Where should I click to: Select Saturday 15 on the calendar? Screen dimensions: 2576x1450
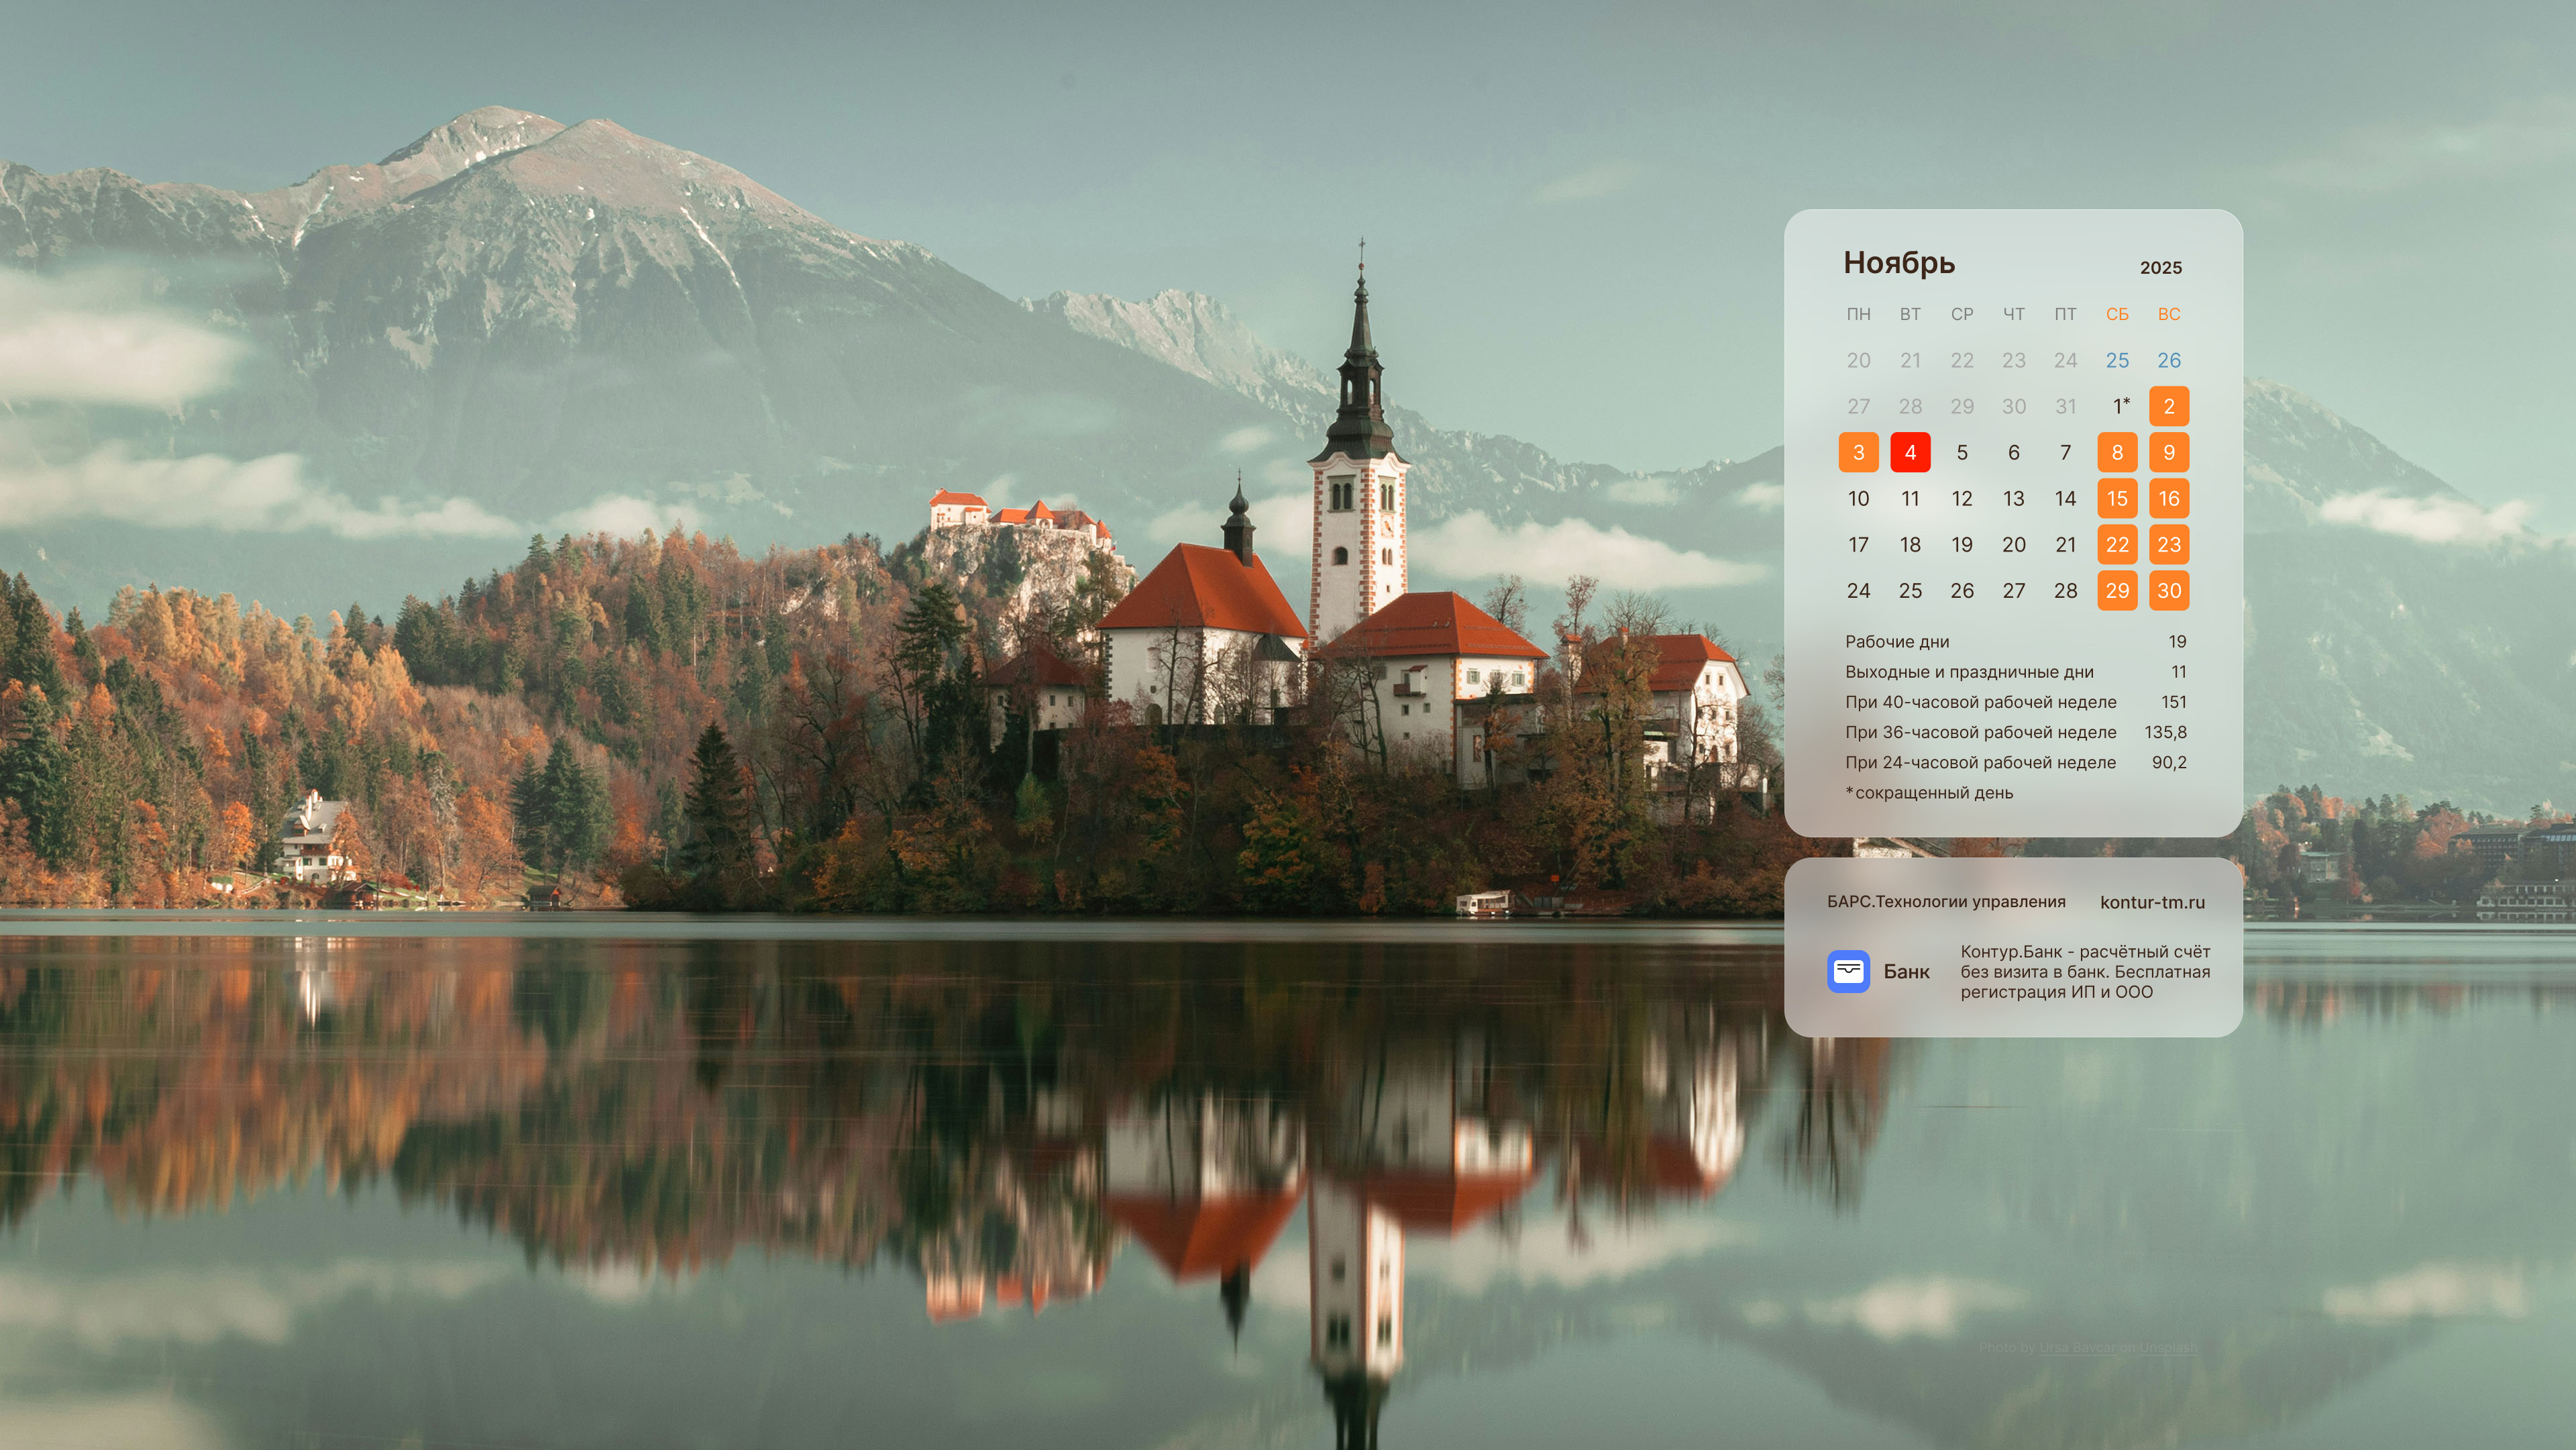pos(2117,498)
